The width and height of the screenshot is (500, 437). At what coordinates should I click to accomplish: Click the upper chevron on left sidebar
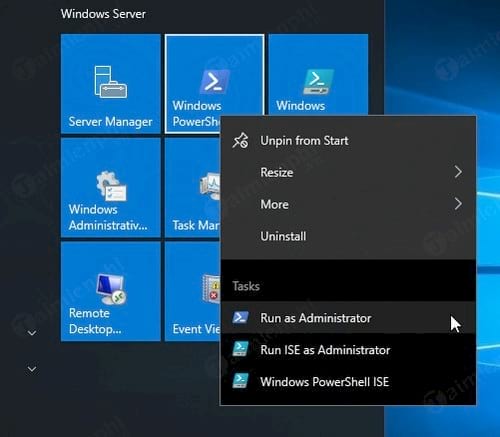tap(32, 333)
